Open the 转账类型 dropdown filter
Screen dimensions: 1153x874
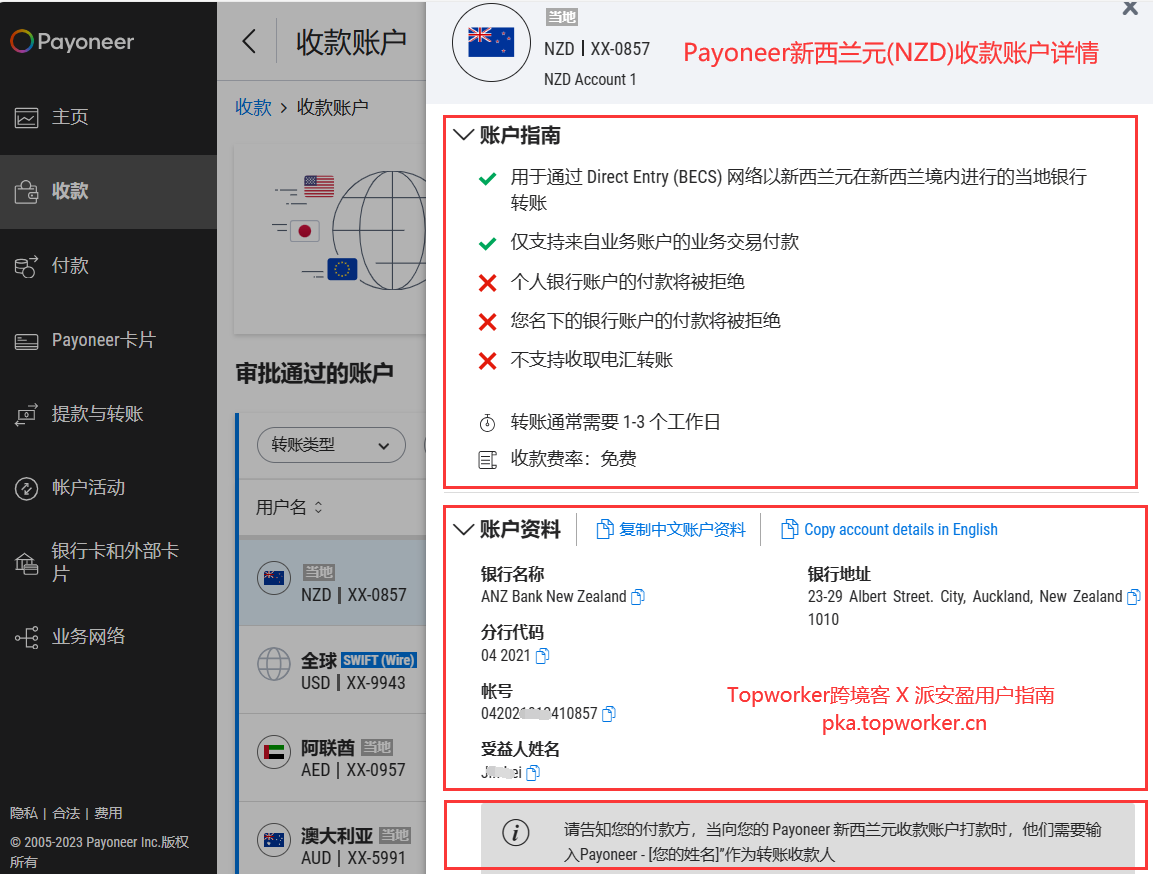331,445
